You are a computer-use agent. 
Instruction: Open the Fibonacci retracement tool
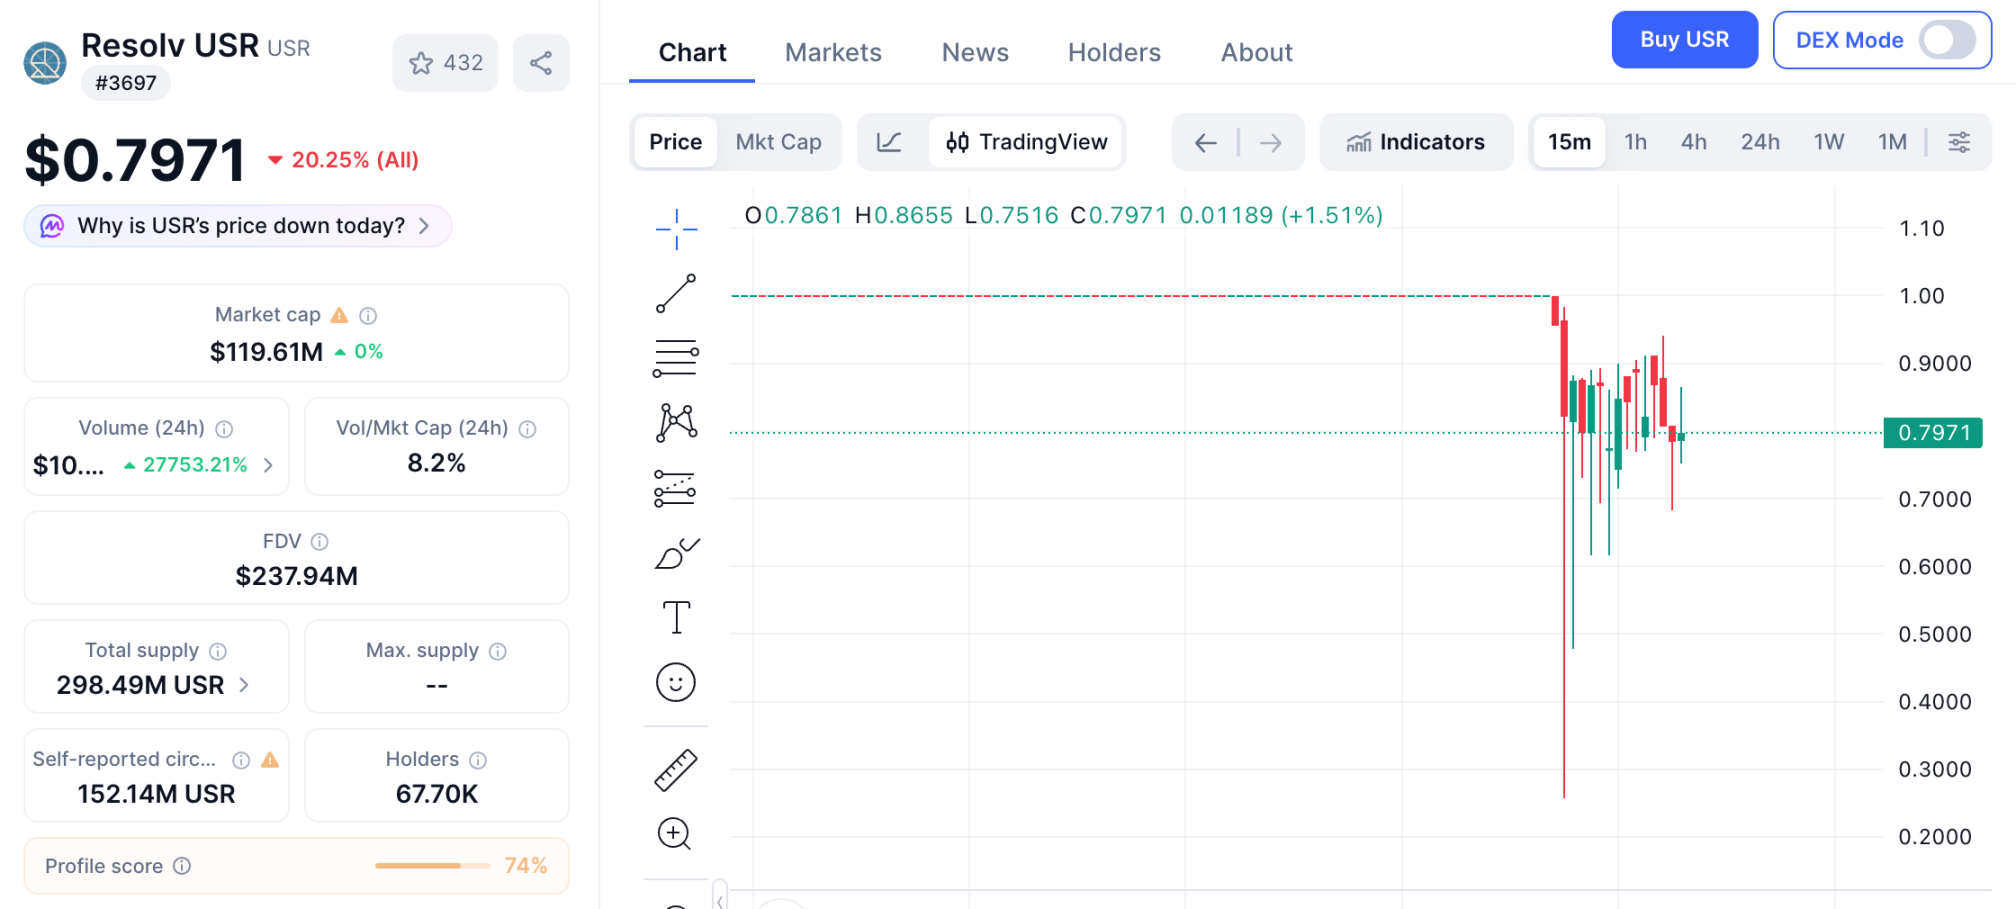[676, 358]
